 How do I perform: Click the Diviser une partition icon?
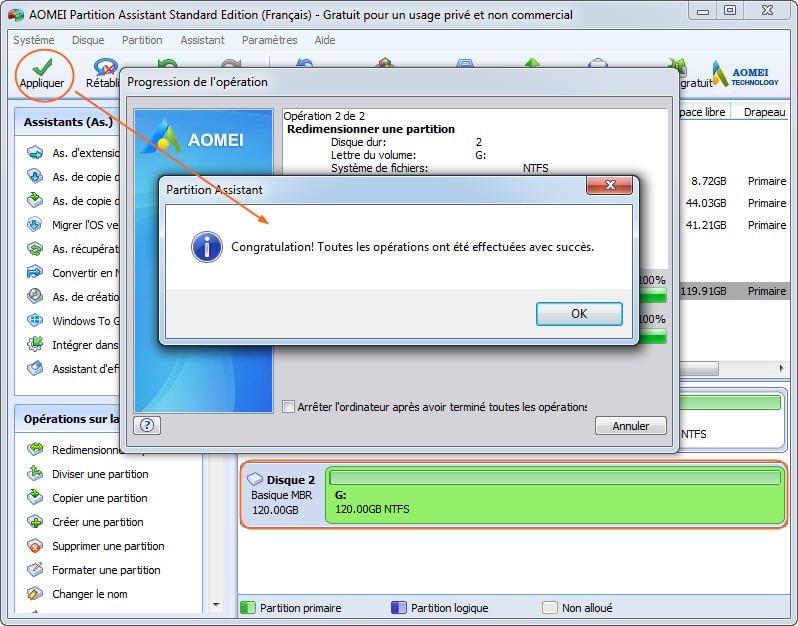[35, 473]
